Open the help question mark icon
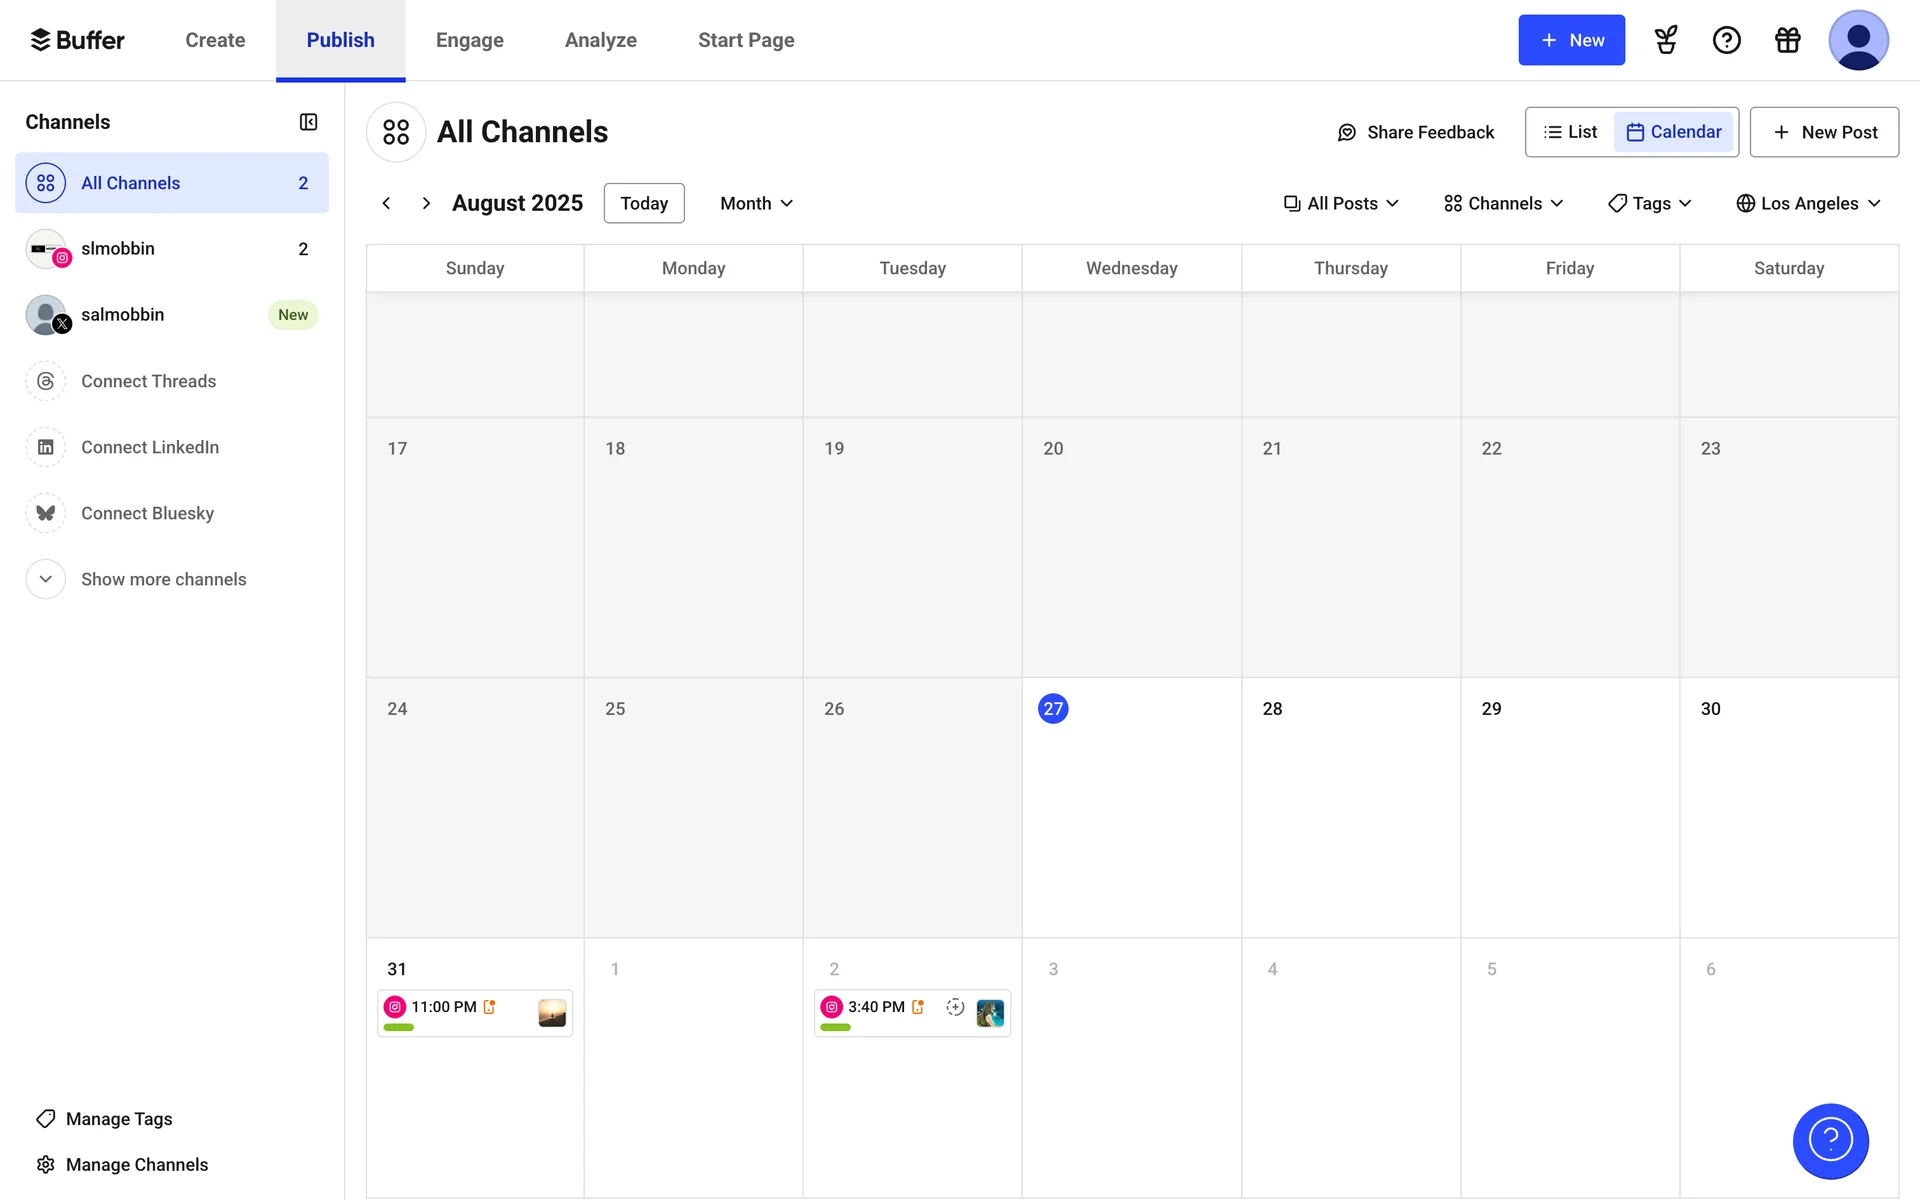The image size is (1920, 1200). point(1726,40)
